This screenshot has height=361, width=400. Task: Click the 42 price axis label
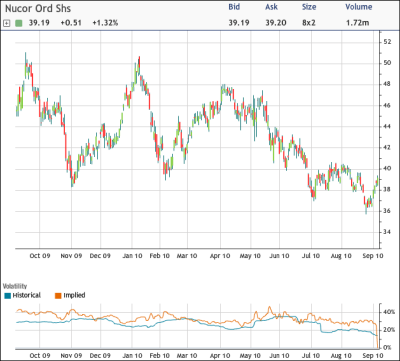[387, 148]
